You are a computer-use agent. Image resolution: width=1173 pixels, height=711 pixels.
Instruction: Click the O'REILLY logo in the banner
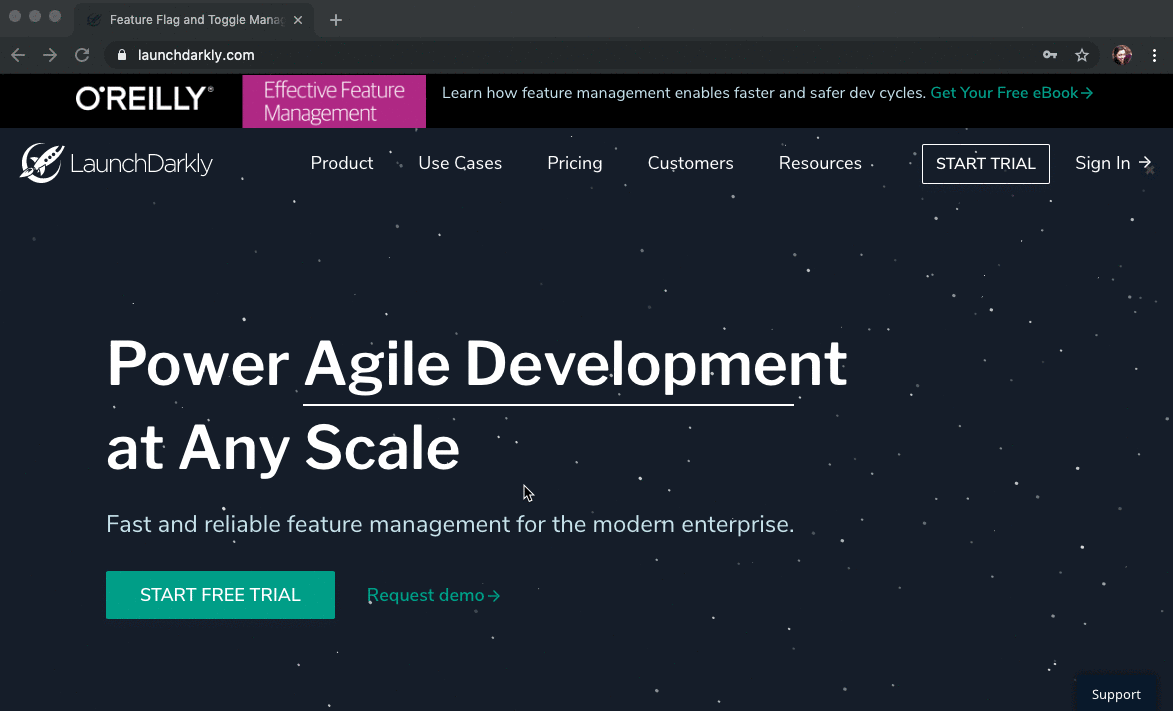pos(144,98)
